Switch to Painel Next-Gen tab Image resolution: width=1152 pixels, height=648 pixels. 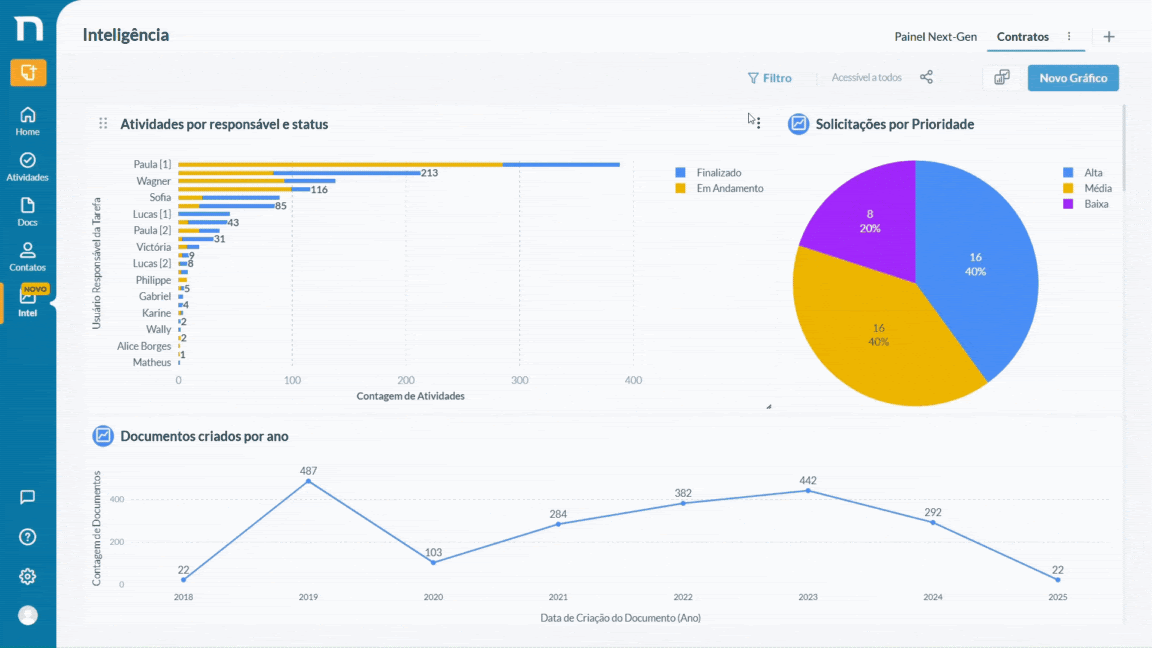pos(935,37)
